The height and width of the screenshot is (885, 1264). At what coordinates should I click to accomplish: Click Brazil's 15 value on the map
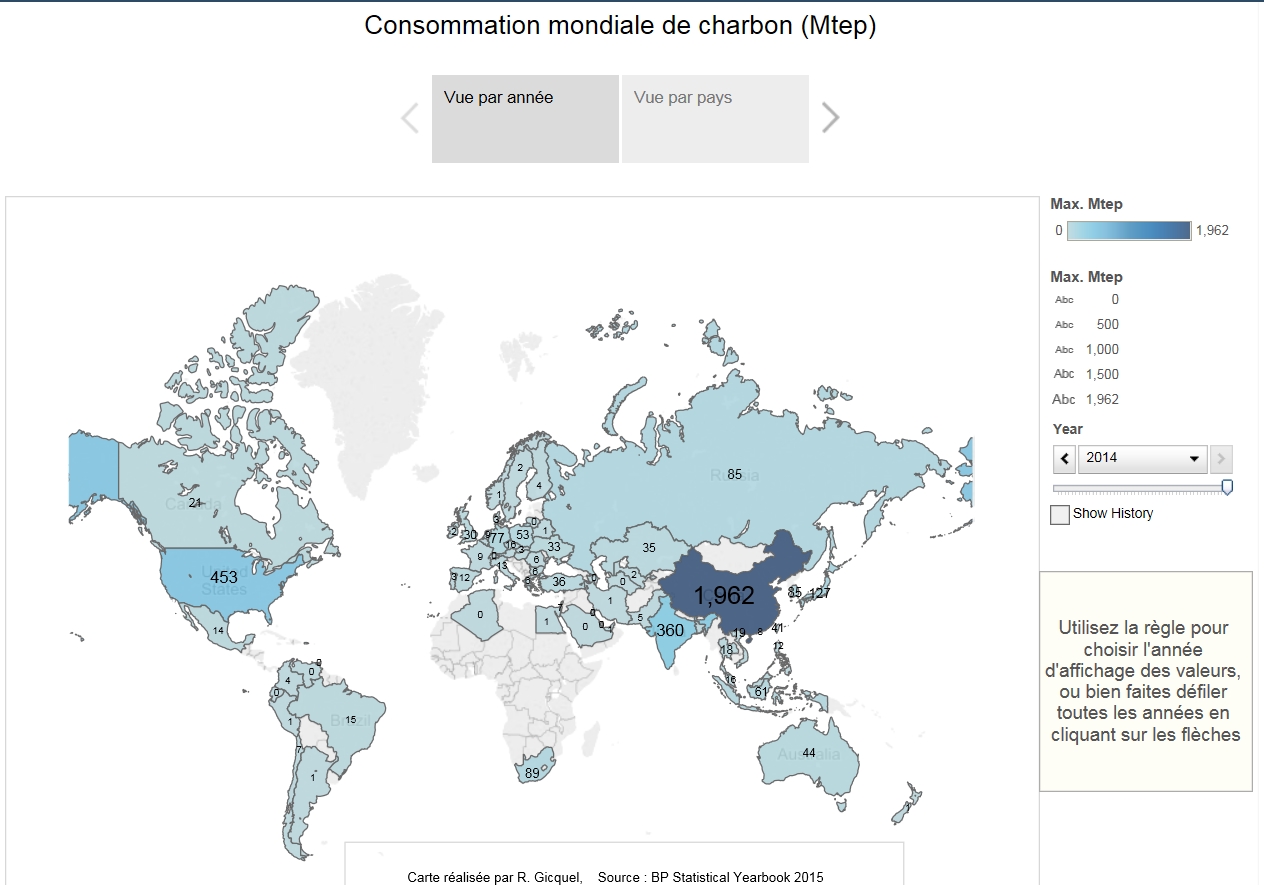pyautogui.click(x=351, y=719)
